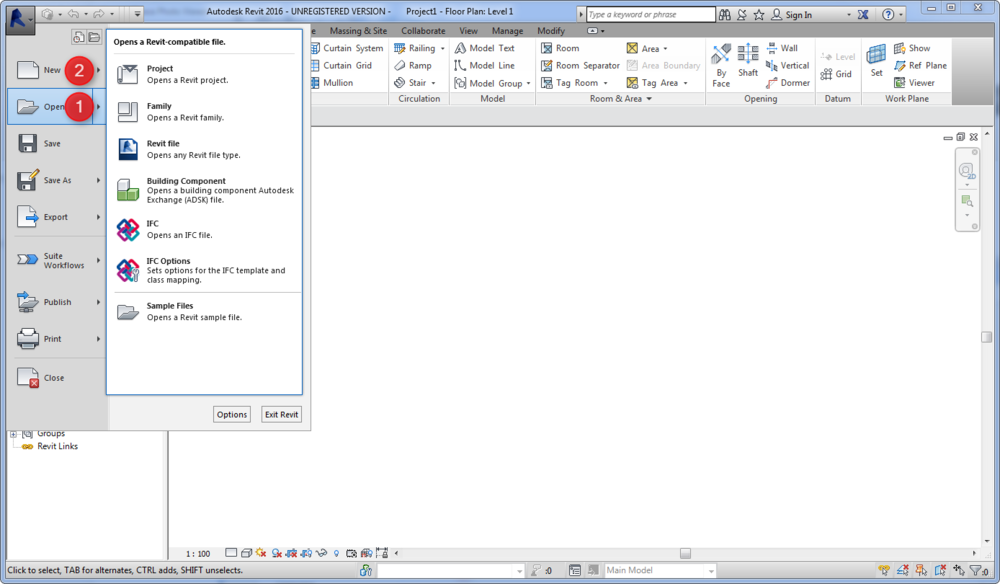Click Sign In in the title bar
This screenshot has height=584, width=1000.
(x=791, y=14)
